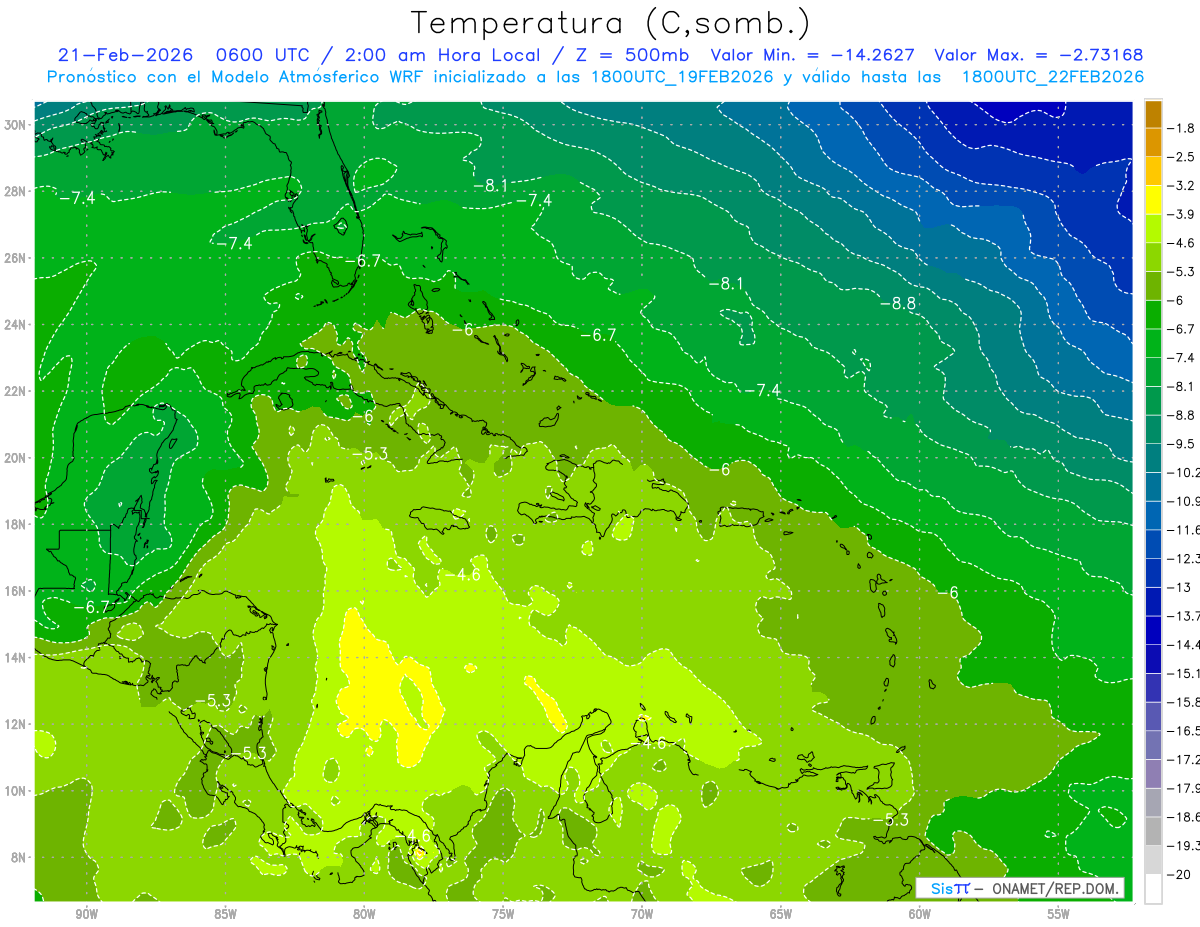Click the -1.8 colorbar label

(1181, 128)
